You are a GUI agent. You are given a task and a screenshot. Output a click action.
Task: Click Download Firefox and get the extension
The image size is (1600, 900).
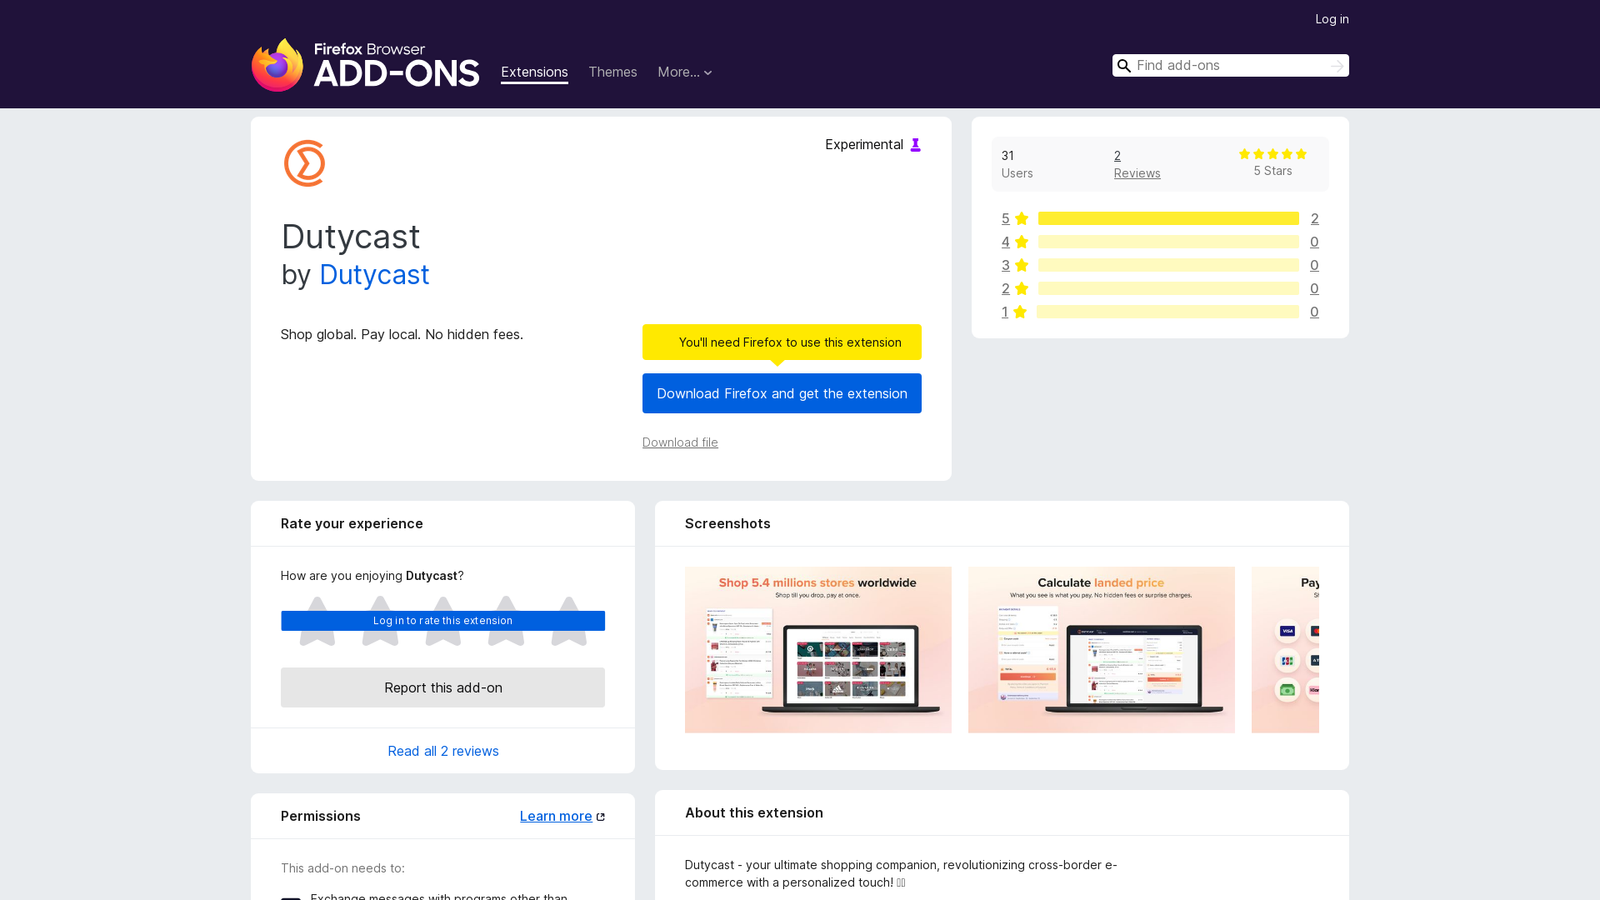[782, 393]
